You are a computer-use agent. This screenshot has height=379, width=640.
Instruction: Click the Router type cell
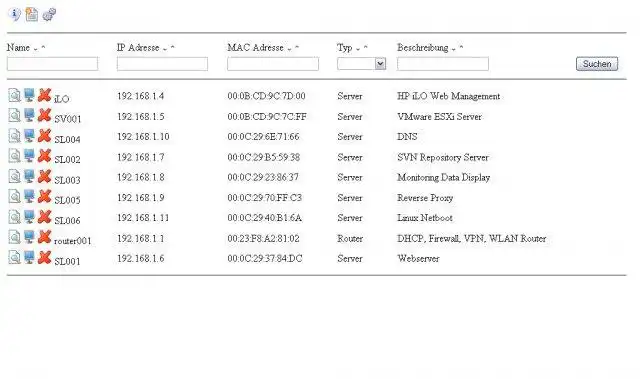coord(350,239)
